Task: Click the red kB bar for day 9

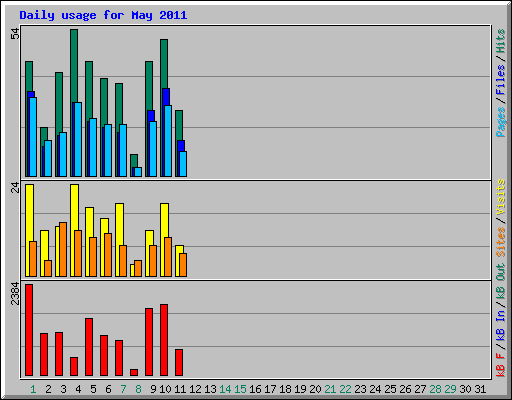Action: (149, 342)
